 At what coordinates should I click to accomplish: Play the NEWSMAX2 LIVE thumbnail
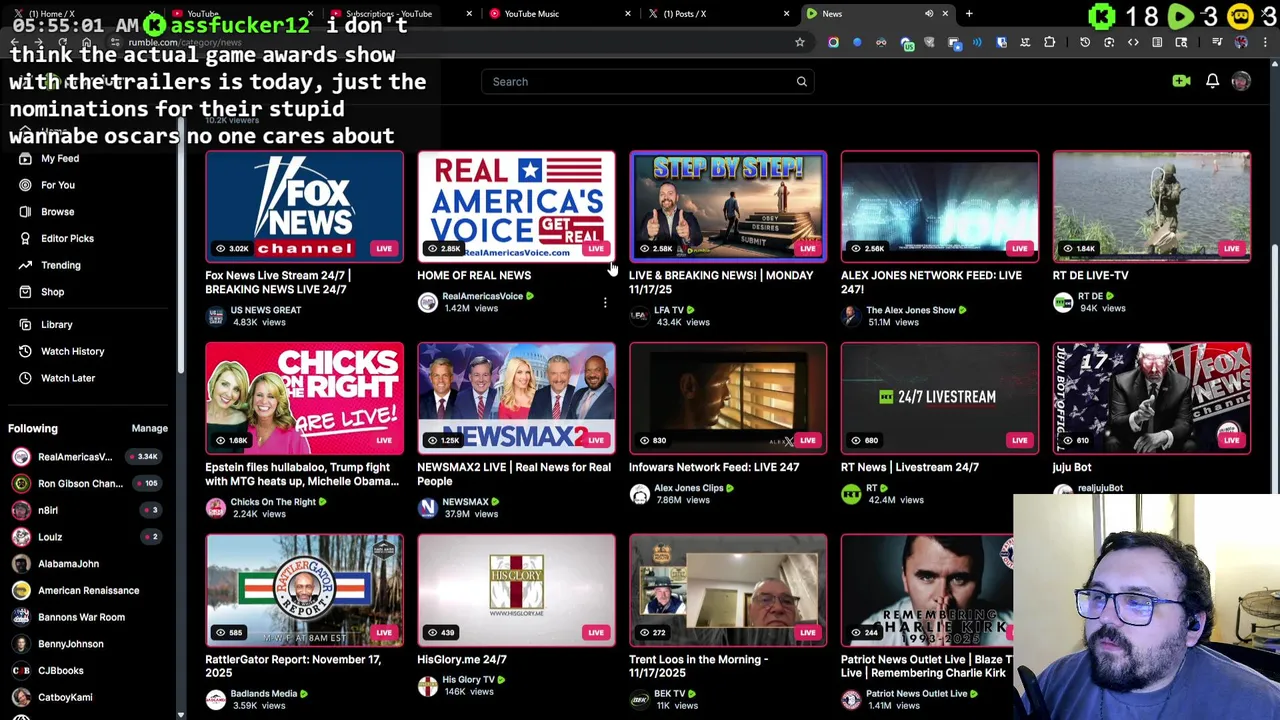pos(516,398)
